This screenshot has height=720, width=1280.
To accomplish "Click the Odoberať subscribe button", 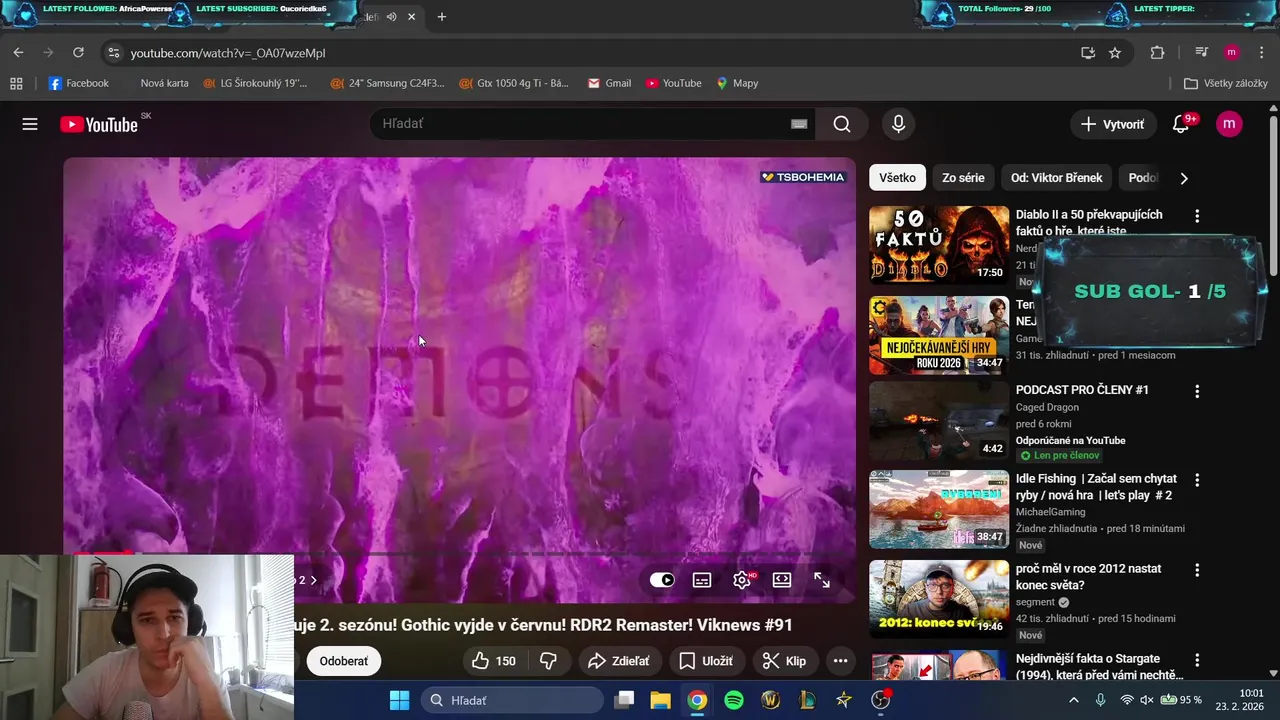I will (343, 661).
